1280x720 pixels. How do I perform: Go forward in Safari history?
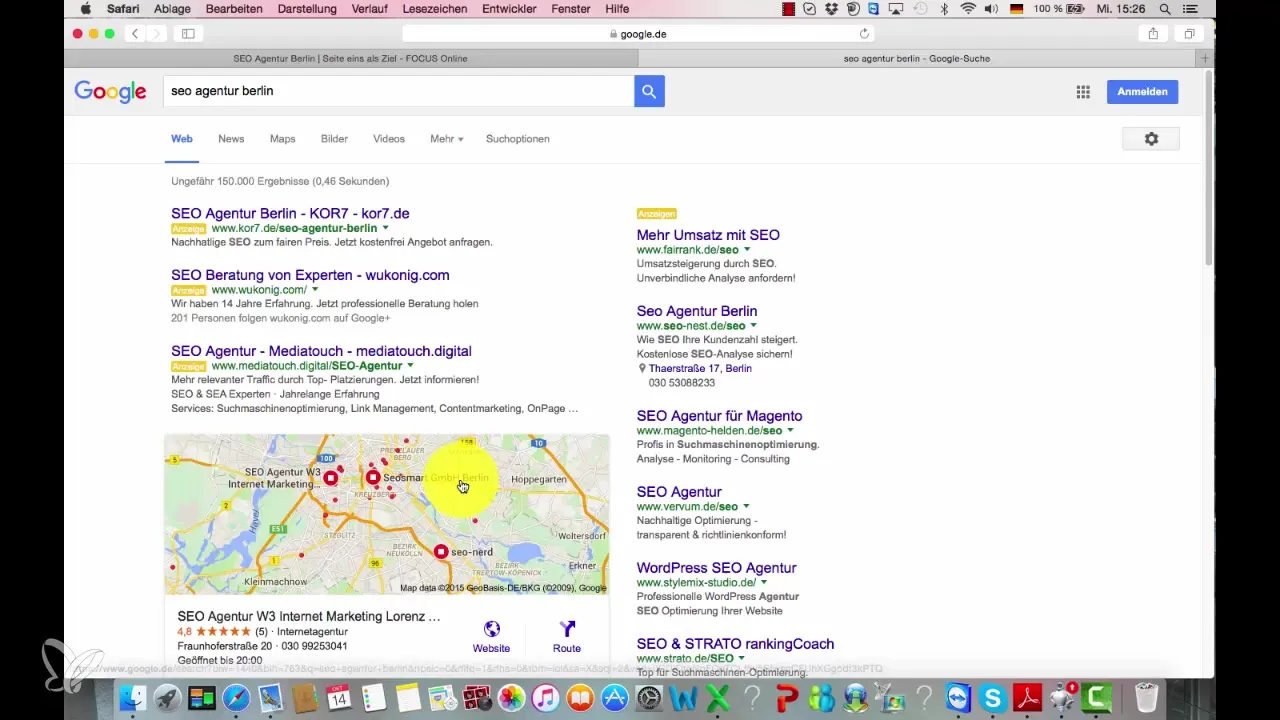(x=158, y=33)
